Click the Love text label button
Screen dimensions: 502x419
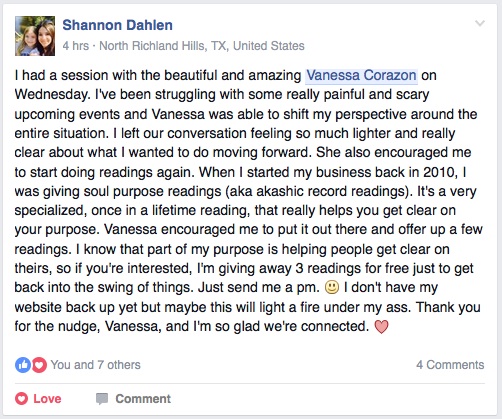[47, 399]
